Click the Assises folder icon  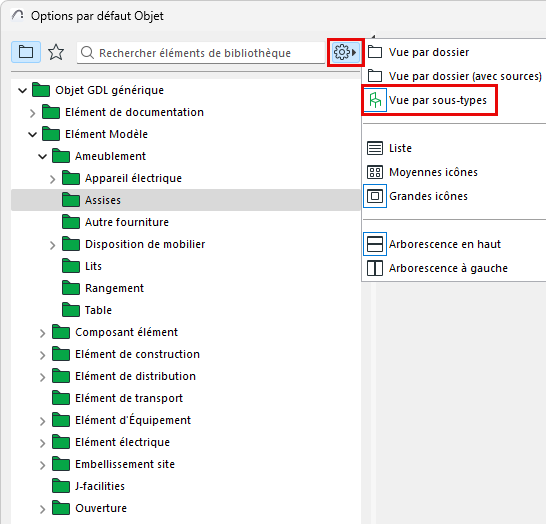point(71,200)
